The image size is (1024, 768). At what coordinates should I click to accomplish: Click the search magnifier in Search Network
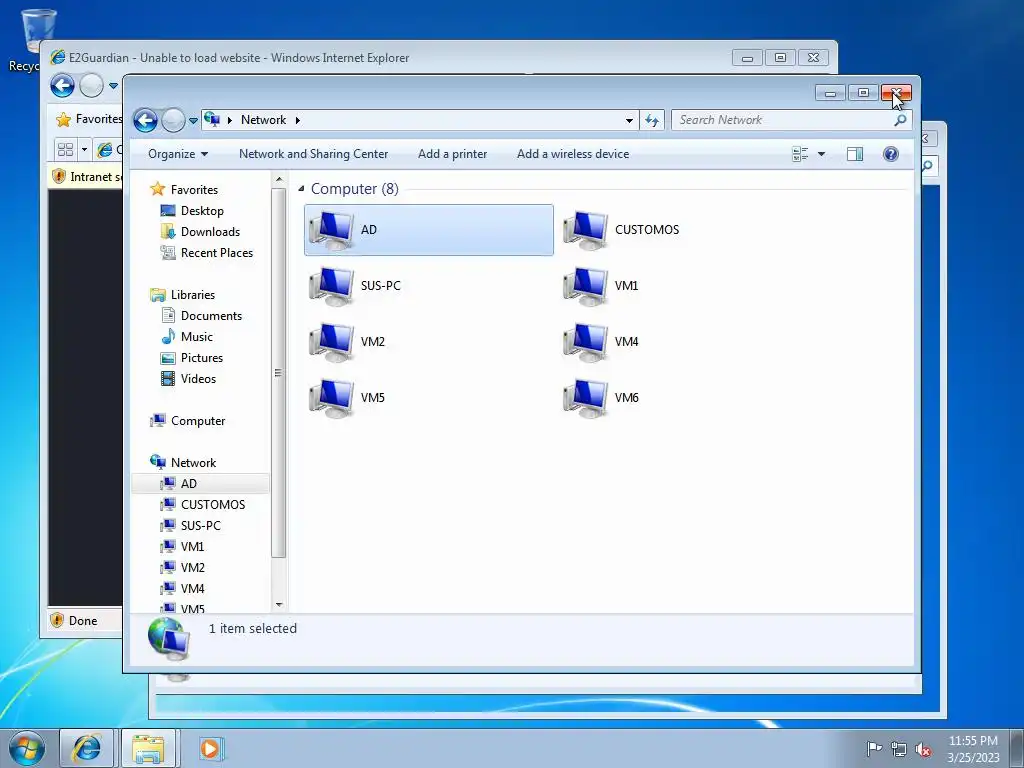click(x=900, y=120)
